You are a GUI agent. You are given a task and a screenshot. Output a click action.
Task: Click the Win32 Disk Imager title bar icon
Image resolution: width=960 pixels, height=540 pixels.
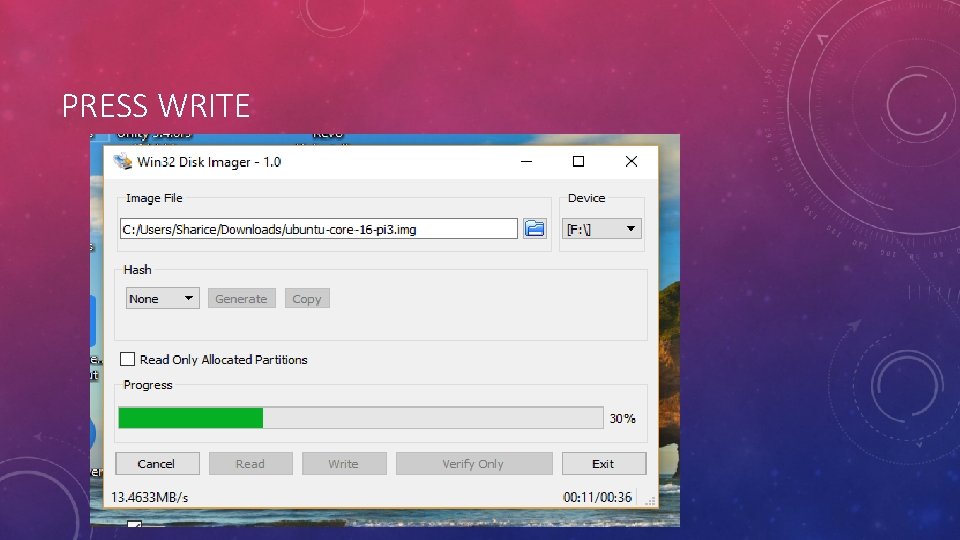[x=122, y=162]
